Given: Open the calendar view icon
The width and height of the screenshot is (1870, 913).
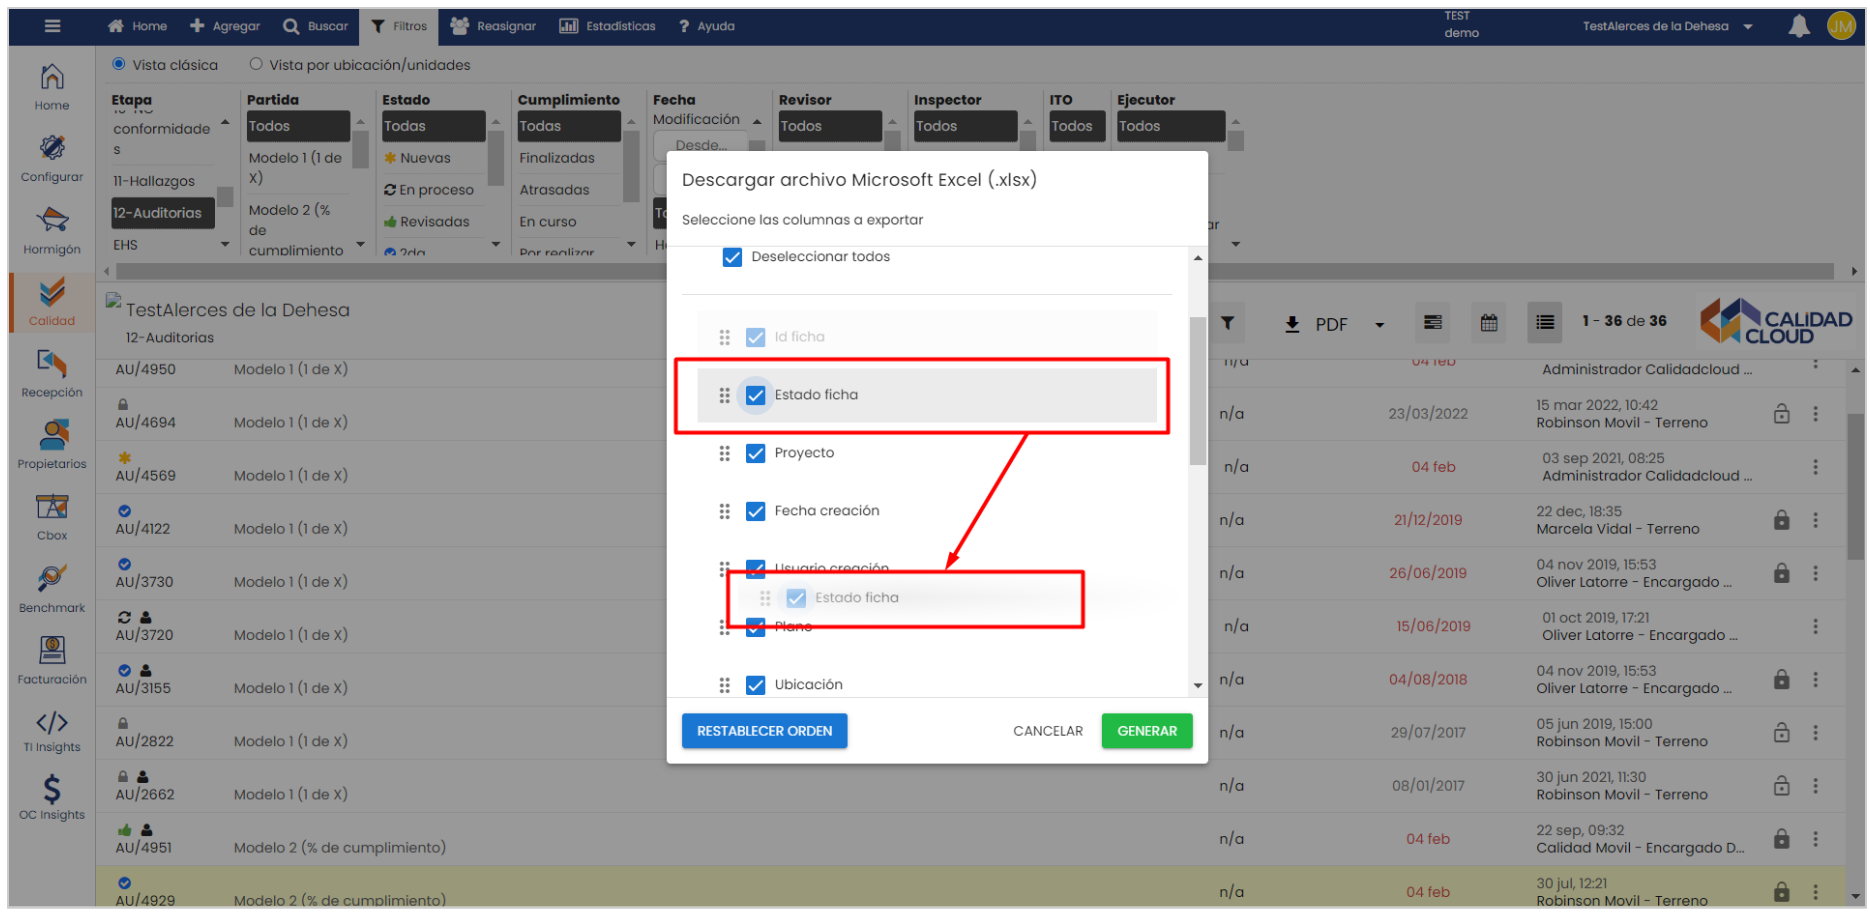Looking at the screenshot, I should coord(1488,323).
